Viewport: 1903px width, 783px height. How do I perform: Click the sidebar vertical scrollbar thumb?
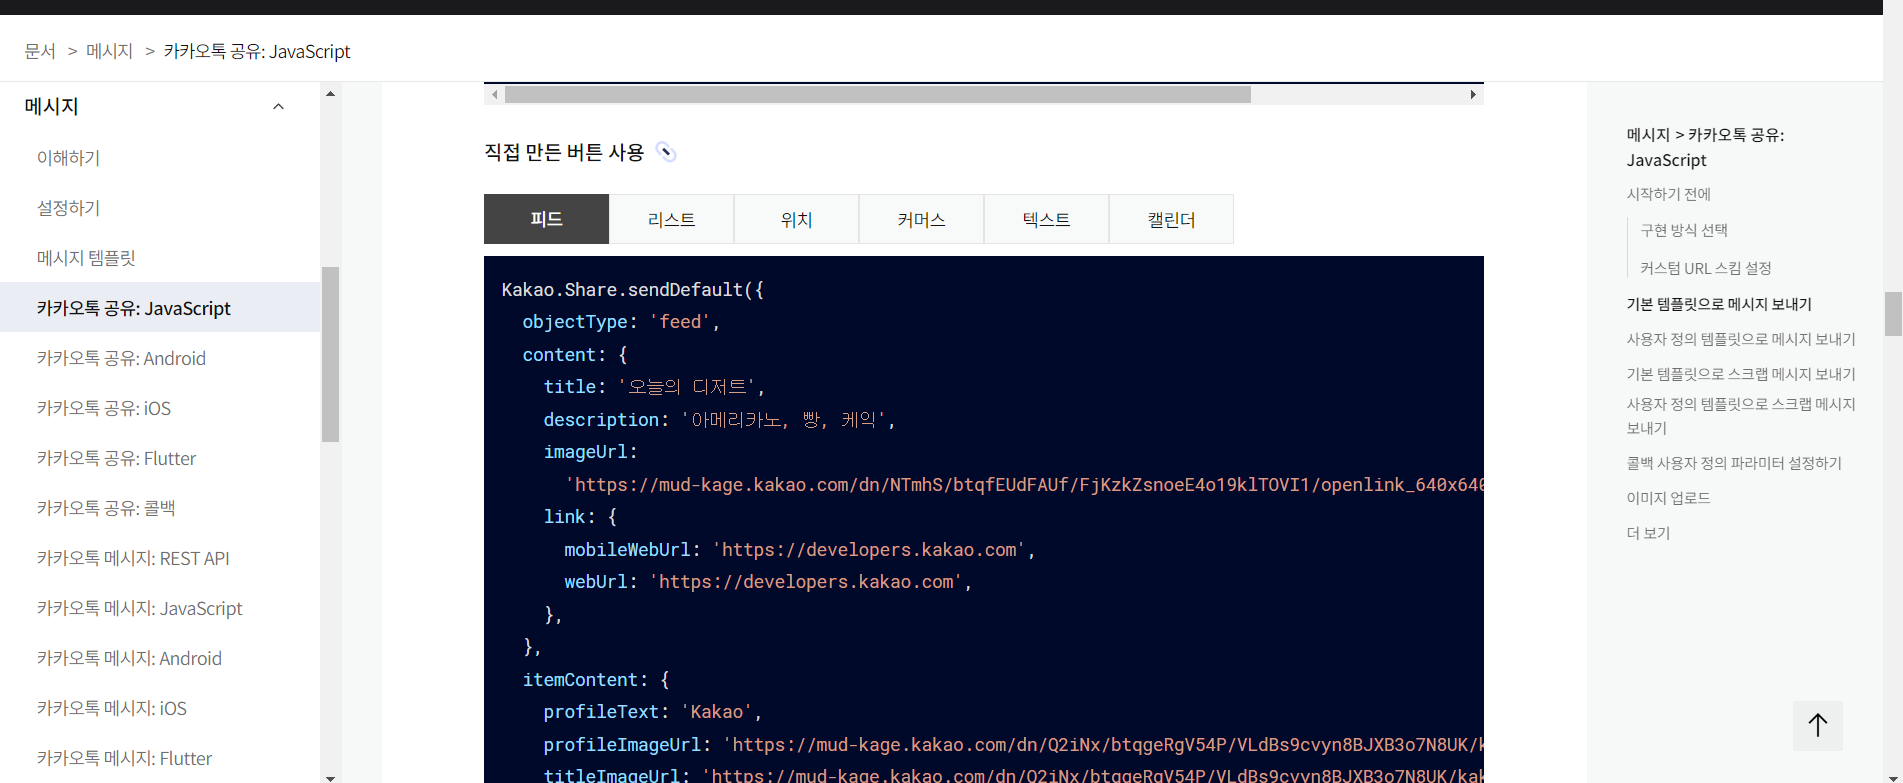coord(330,354)
